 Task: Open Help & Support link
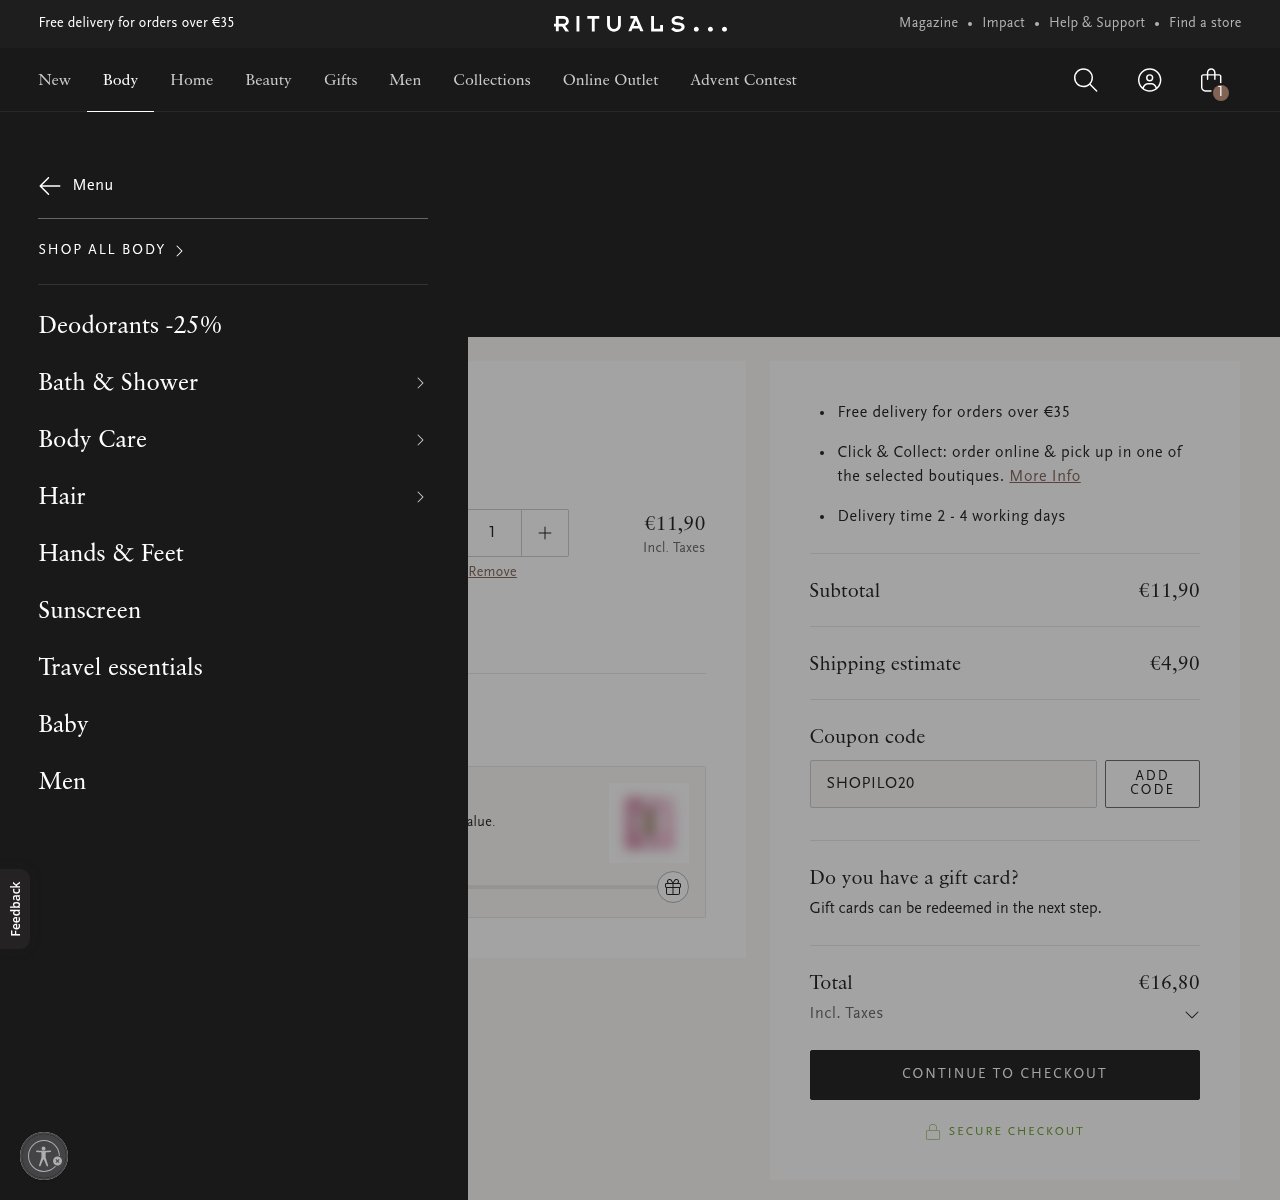point(1097,23)
